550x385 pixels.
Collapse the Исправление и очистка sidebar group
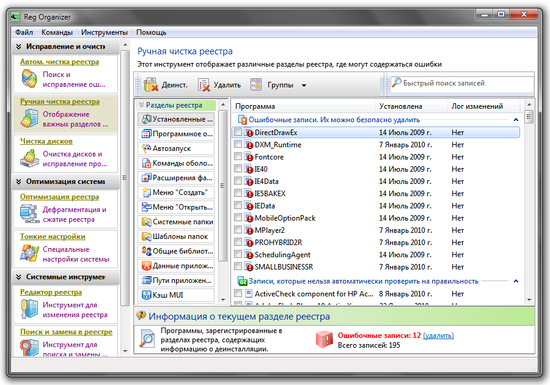coord(19,46)
